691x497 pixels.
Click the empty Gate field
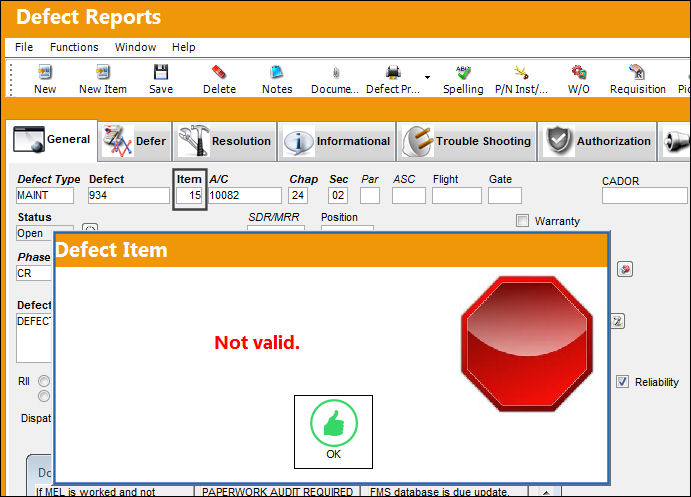click(x=505, y=196)
